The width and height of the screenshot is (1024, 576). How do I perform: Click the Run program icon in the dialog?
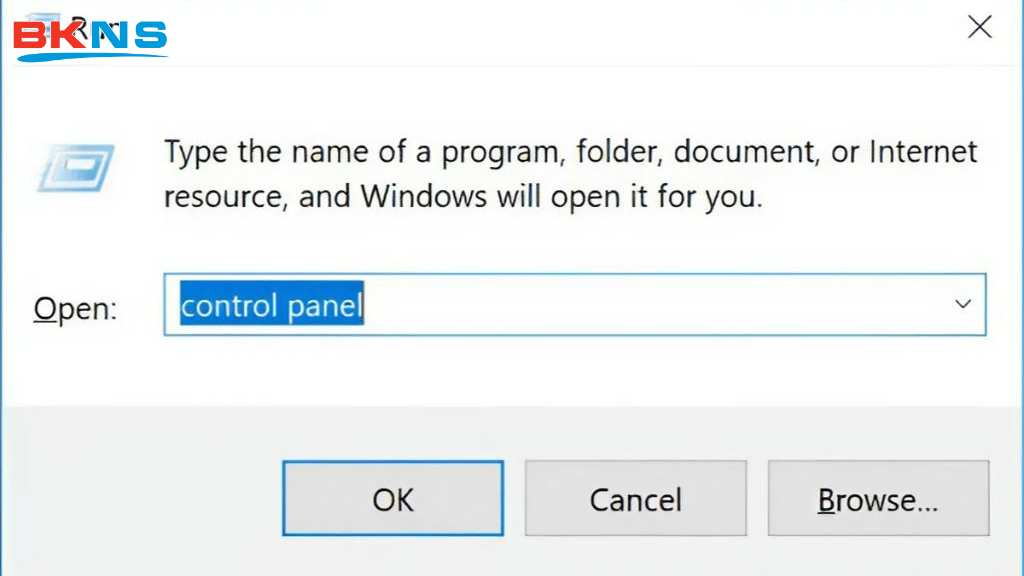75,170
